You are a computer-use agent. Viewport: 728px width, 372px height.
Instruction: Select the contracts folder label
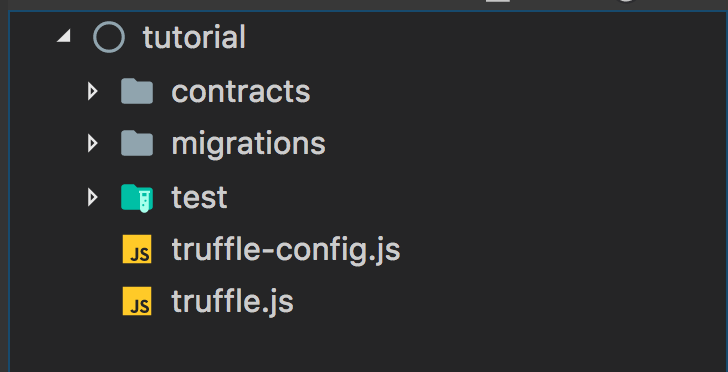click(241, 91)
